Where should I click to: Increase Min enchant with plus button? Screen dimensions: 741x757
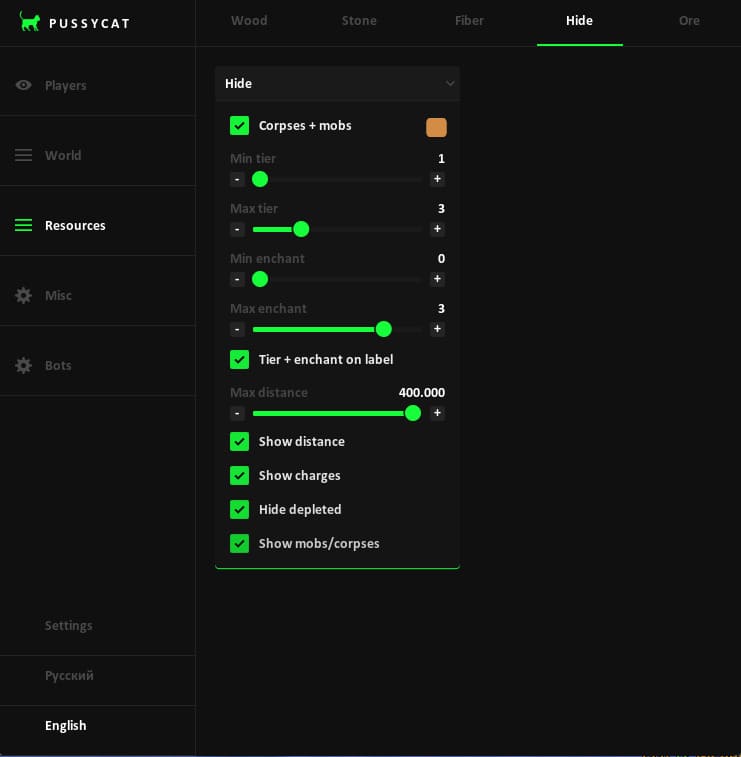tap(437, 279)
